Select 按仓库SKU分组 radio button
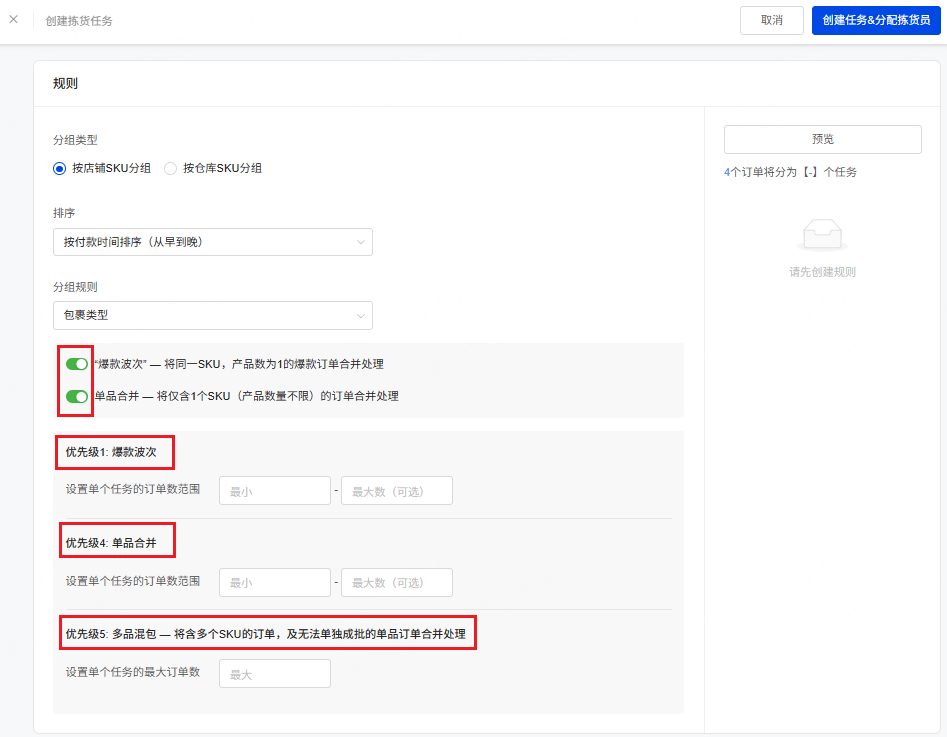The height and width of the screenshot is (737, 947). pos(170,168)
